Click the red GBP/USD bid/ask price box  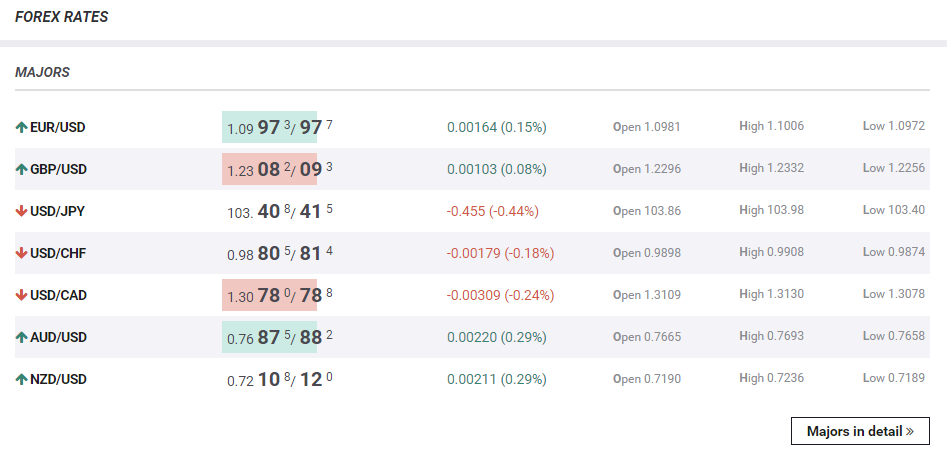click(x=269, y=169)
